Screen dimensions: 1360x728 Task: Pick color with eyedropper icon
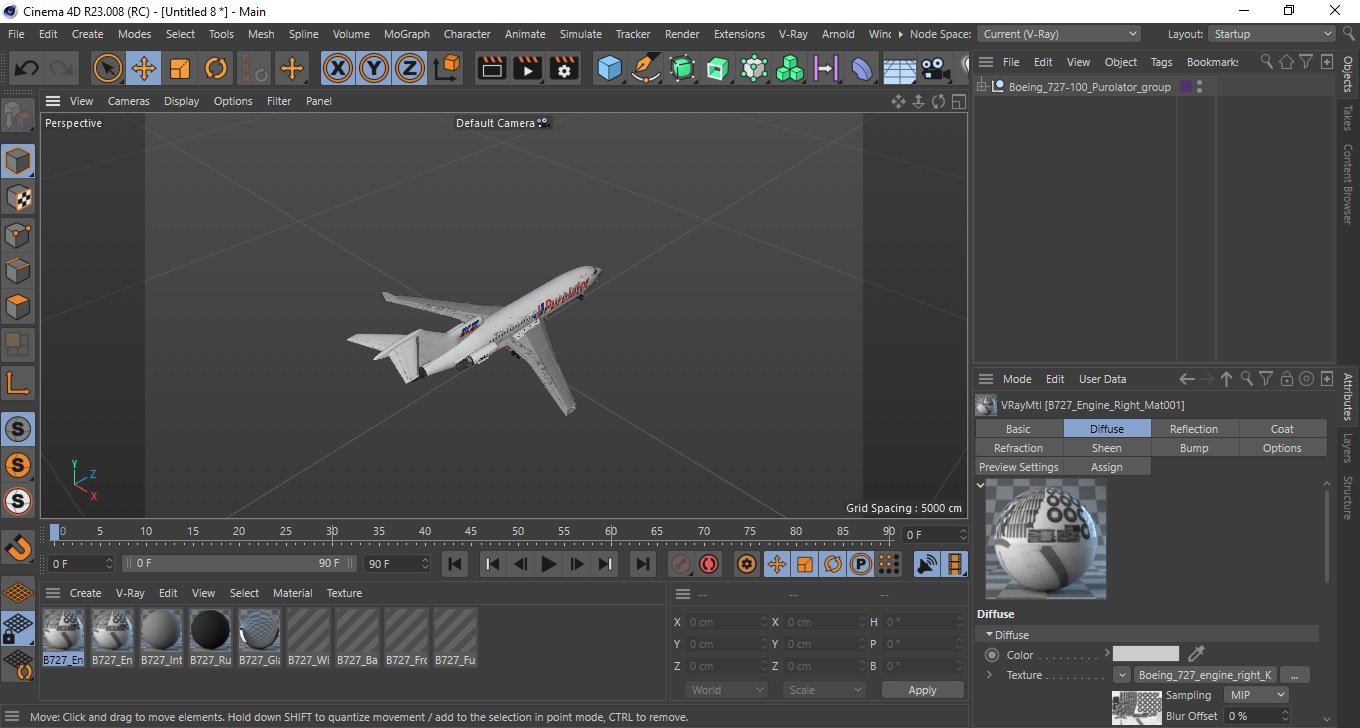pos(1196,654)
